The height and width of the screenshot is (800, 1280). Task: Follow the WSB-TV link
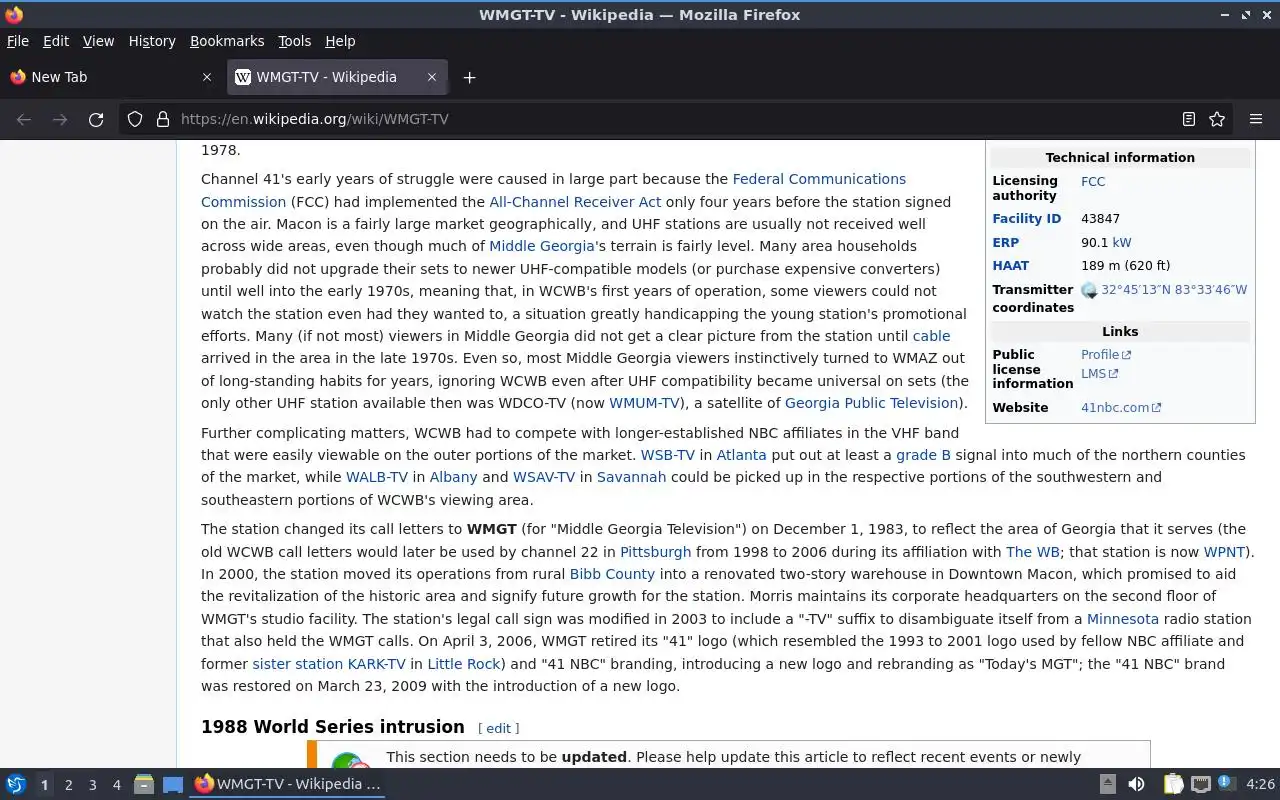[x=667, y=455]
